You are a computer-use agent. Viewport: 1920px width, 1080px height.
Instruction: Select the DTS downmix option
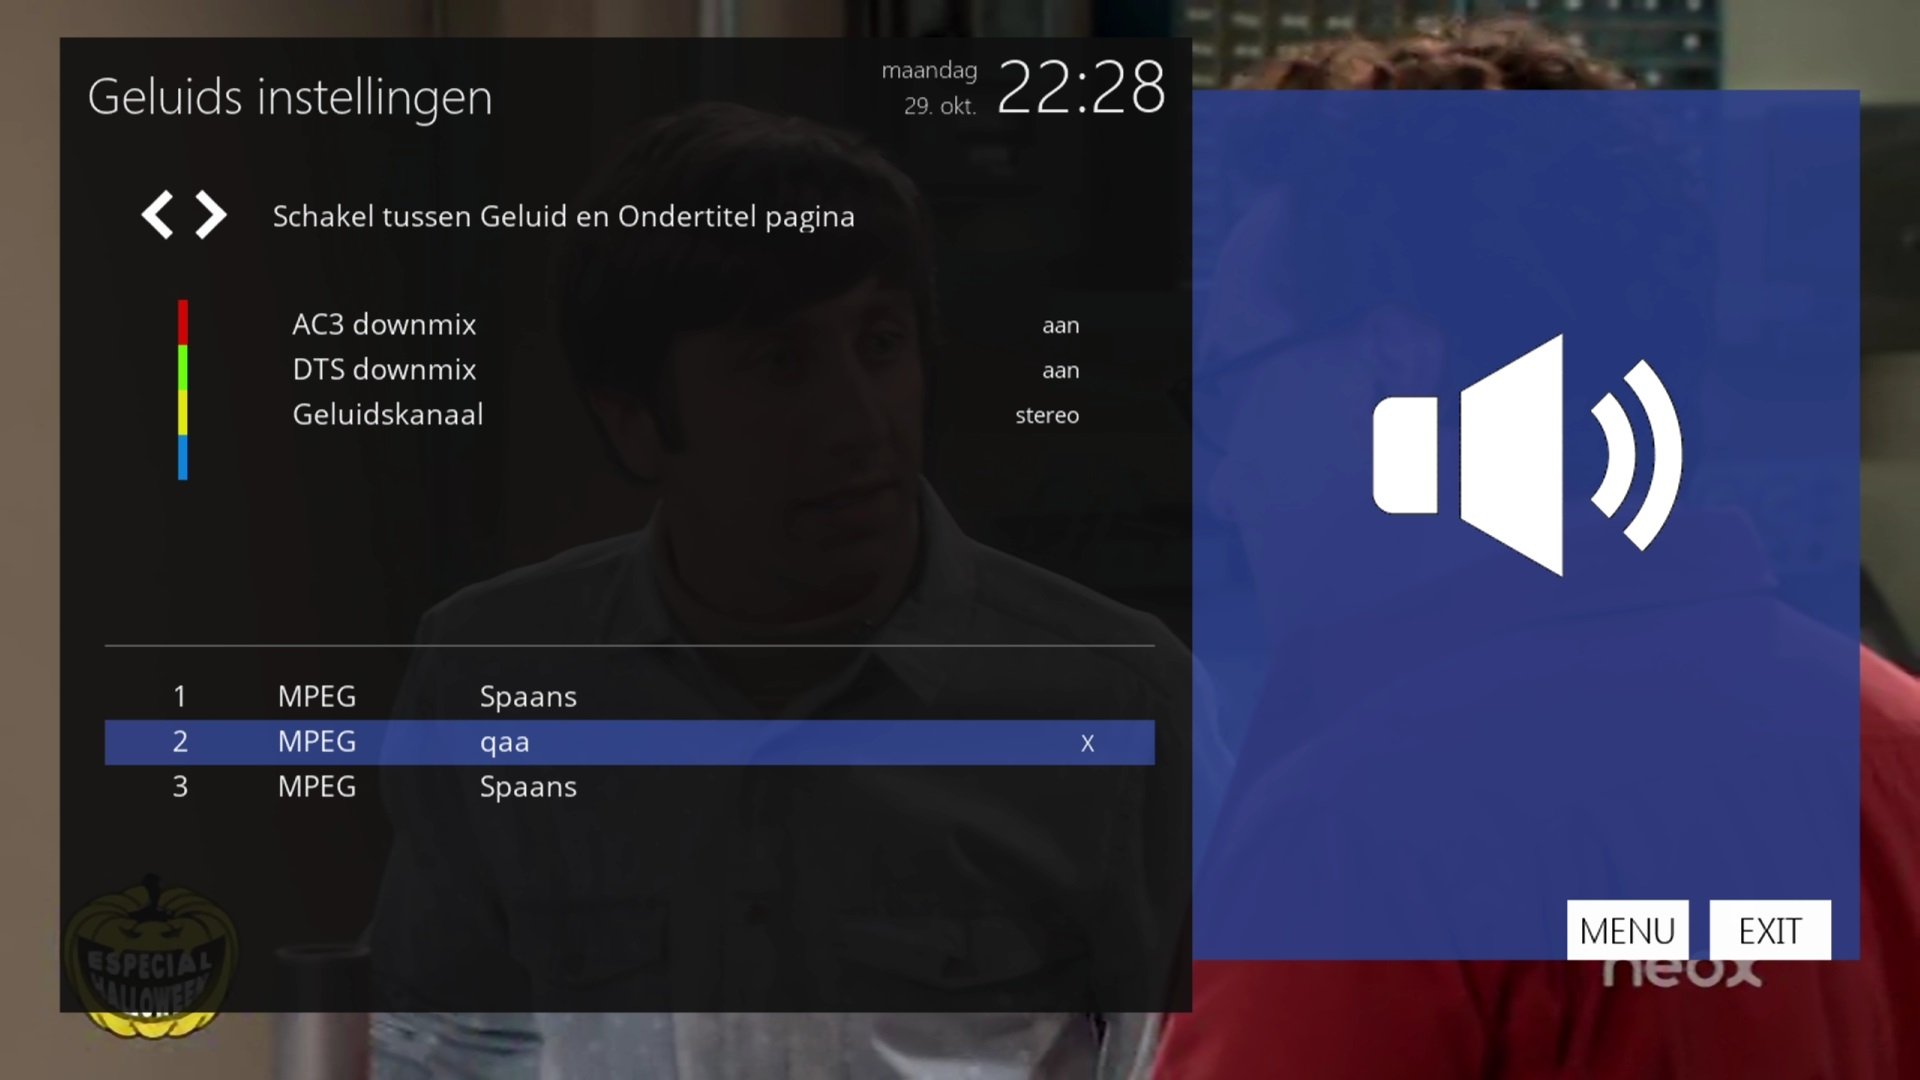[x=384, y=370]
